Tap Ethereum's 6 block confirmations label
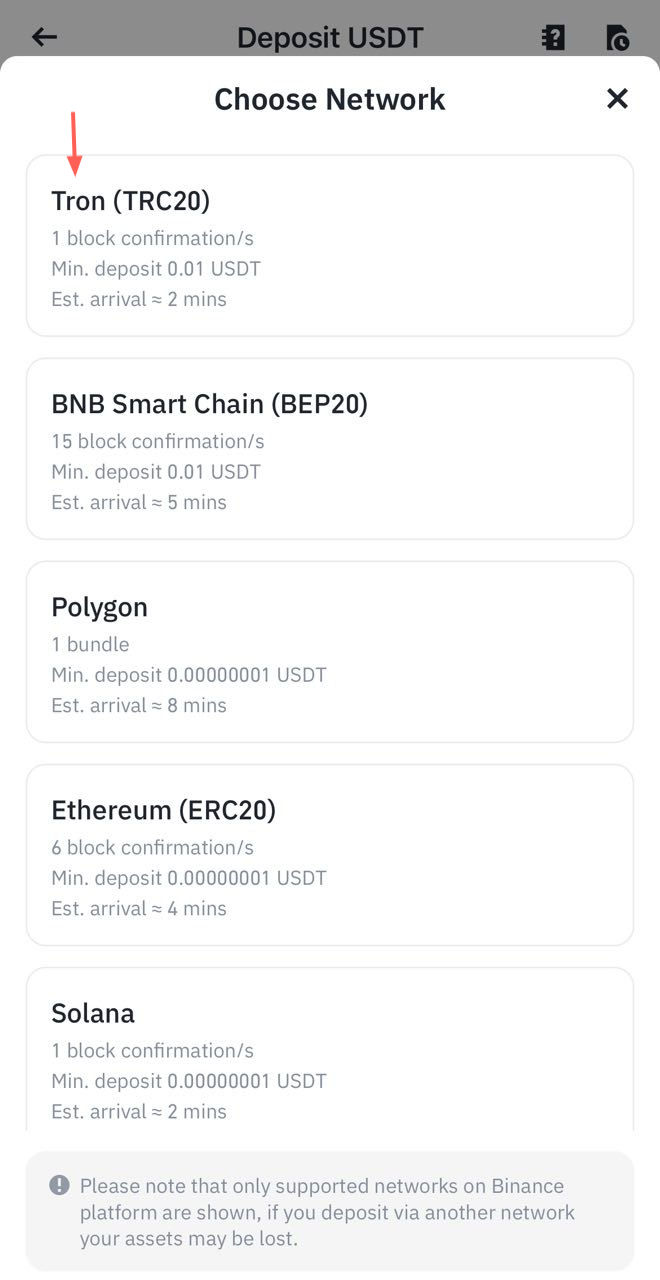This screenshot has height=1280, width=660. pos(153,847)
